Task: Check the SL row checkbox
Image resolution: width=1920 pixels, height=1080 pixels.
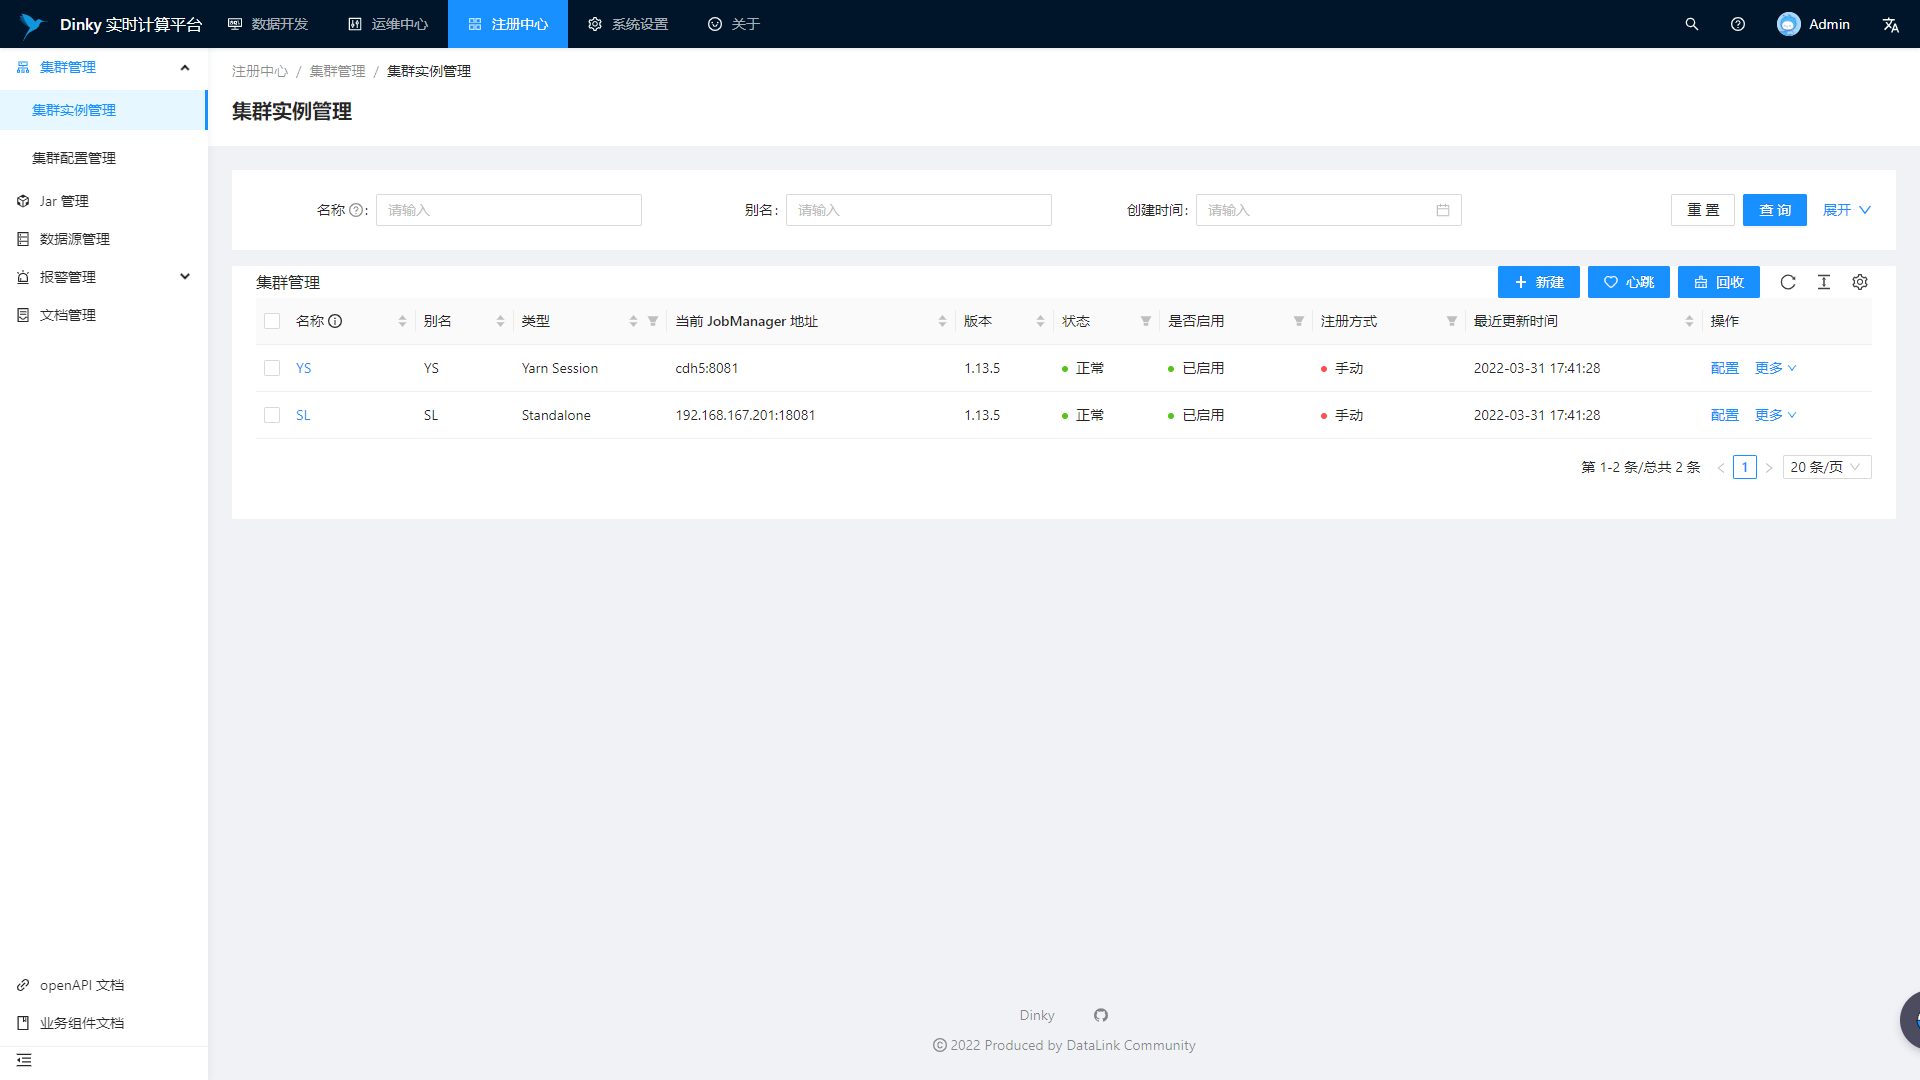Action: pos(272,415)
